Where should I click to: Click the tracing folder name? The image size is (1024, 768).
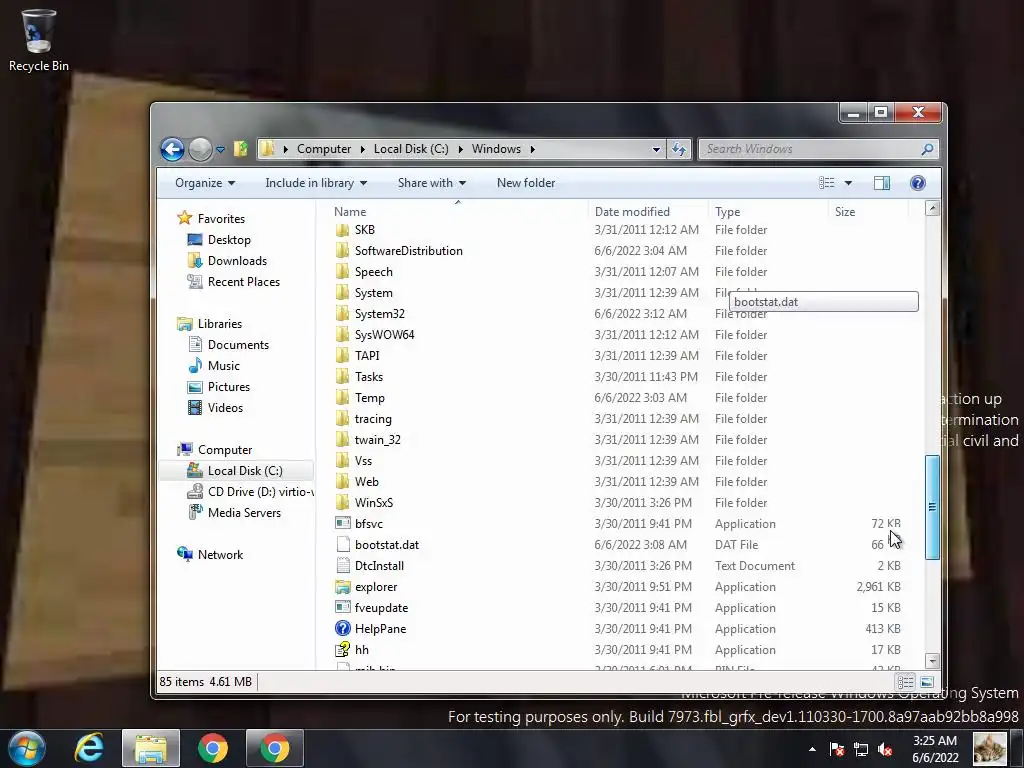(x=373, y=419)
